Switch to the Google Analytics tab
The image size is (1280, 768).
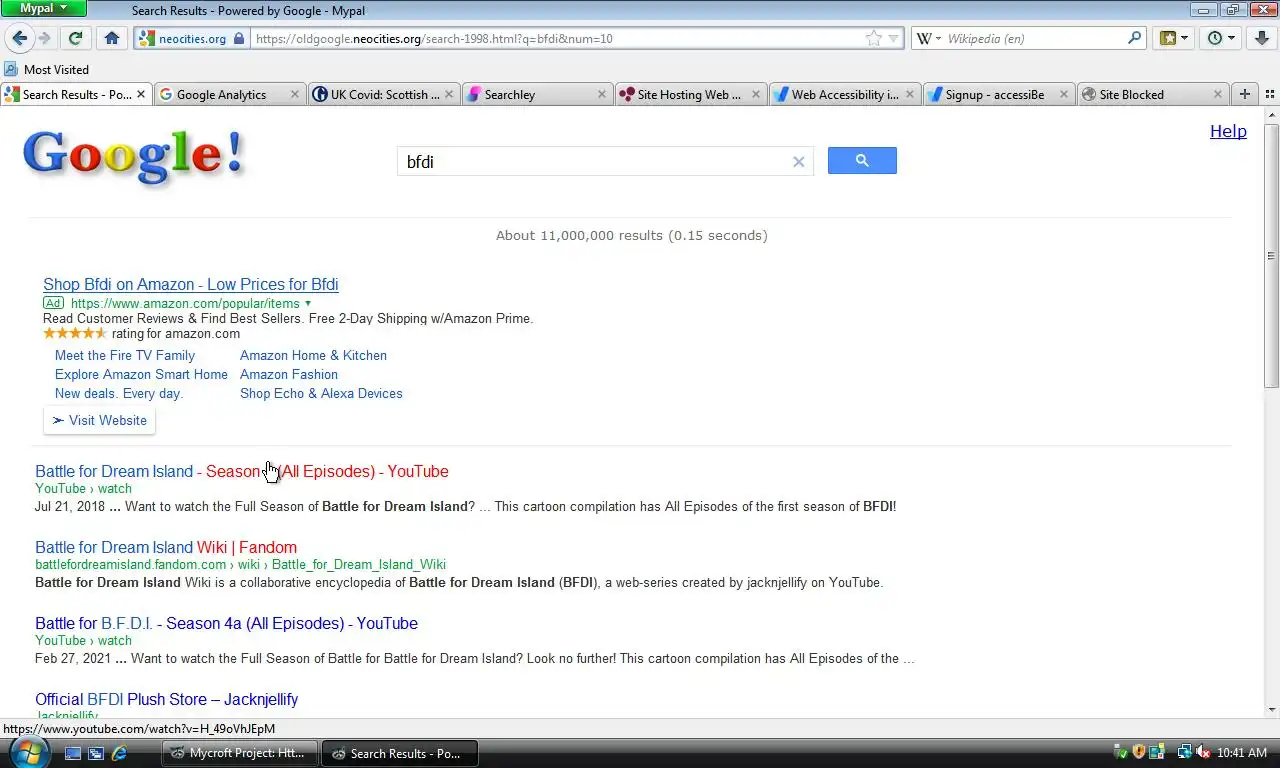221,94
